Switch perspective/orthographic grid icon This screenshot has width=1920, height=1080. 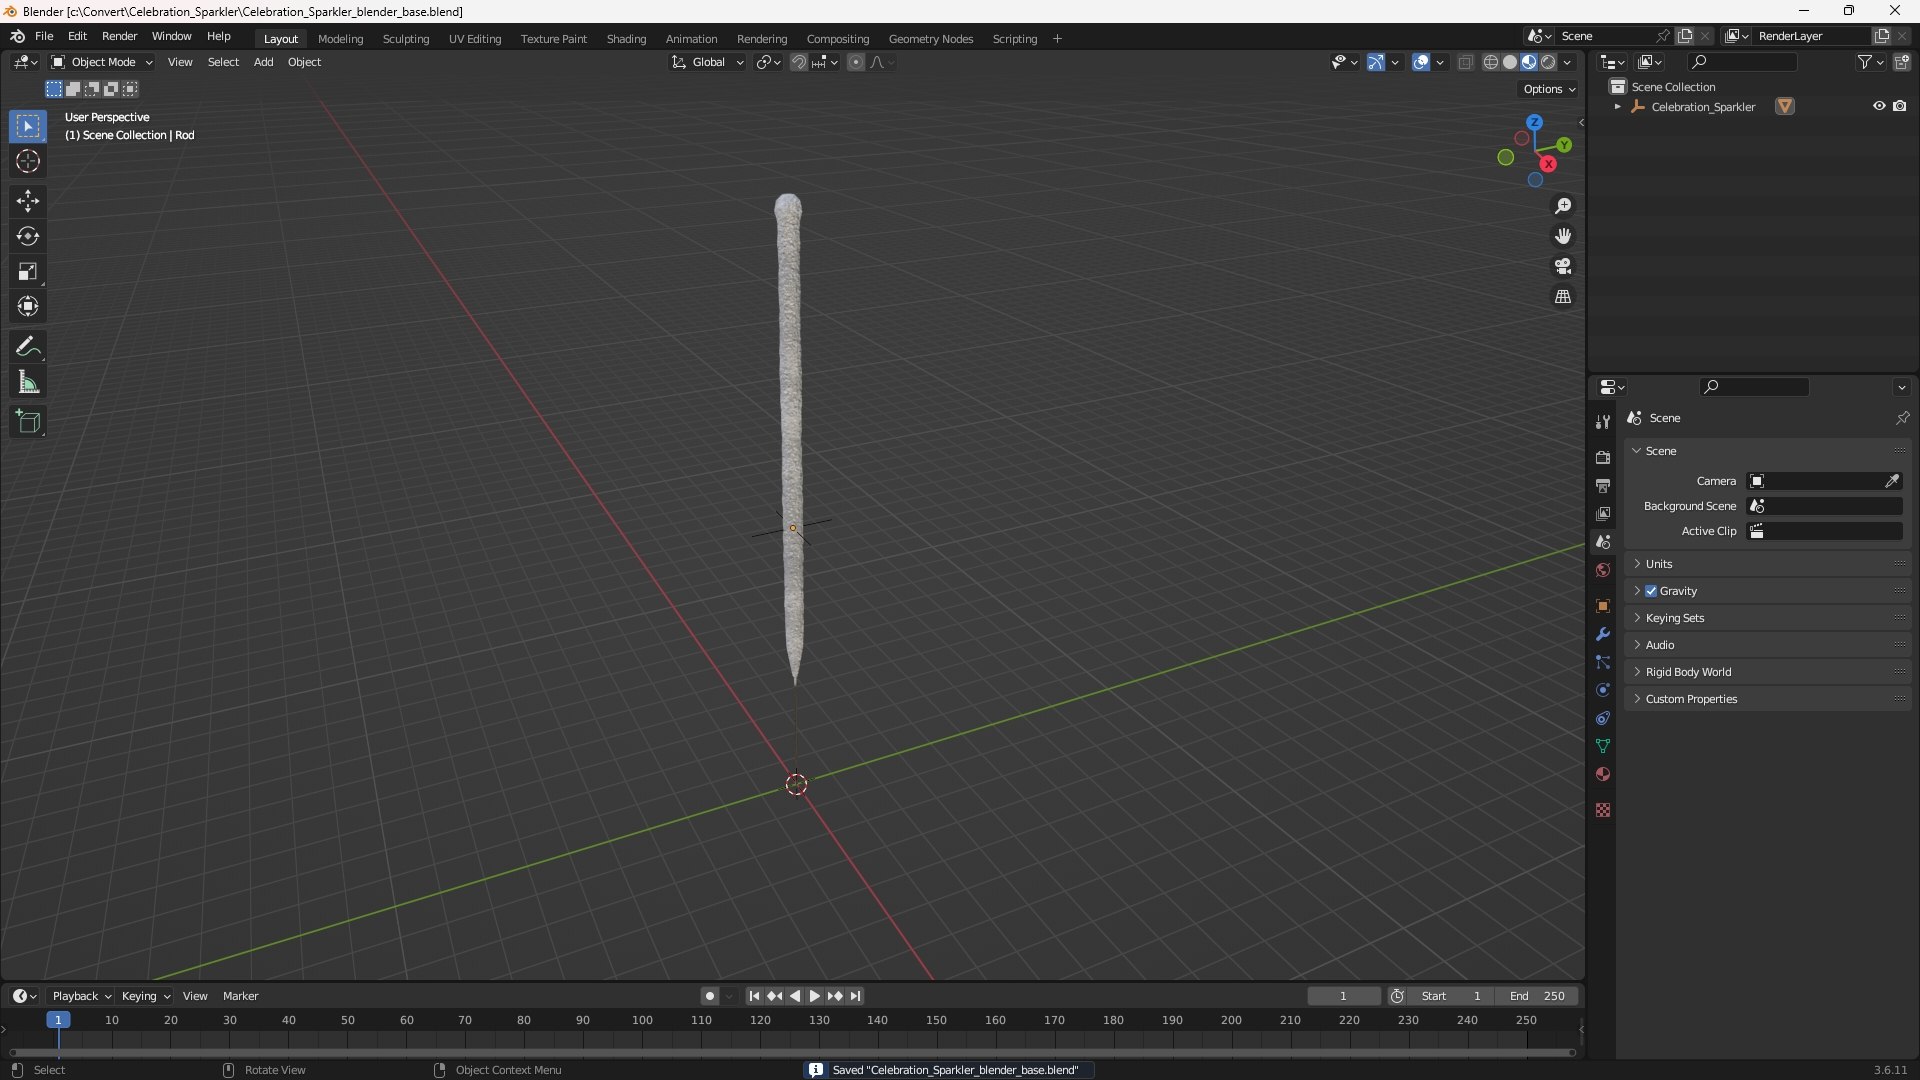click(1563, 297)
